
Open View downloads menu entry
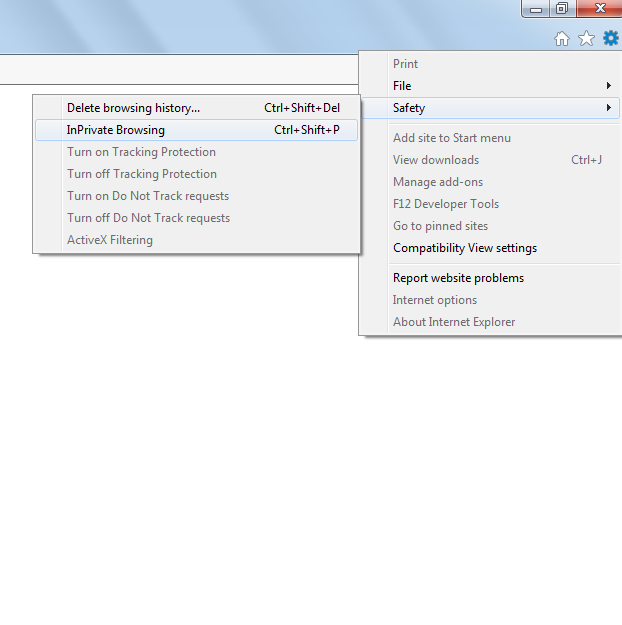436,160
